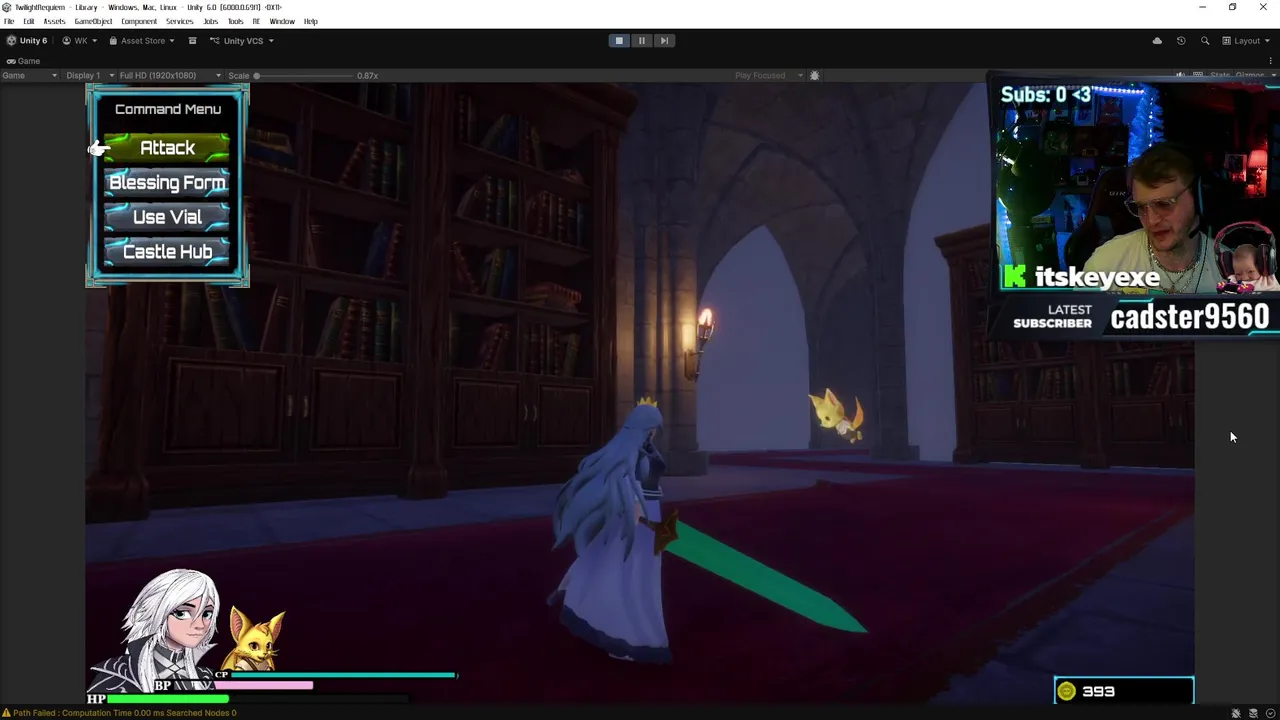The height and width of the screenshot is (720, 1280).
Task: Click the Blessing Form command button
Action: coord(167,183)
